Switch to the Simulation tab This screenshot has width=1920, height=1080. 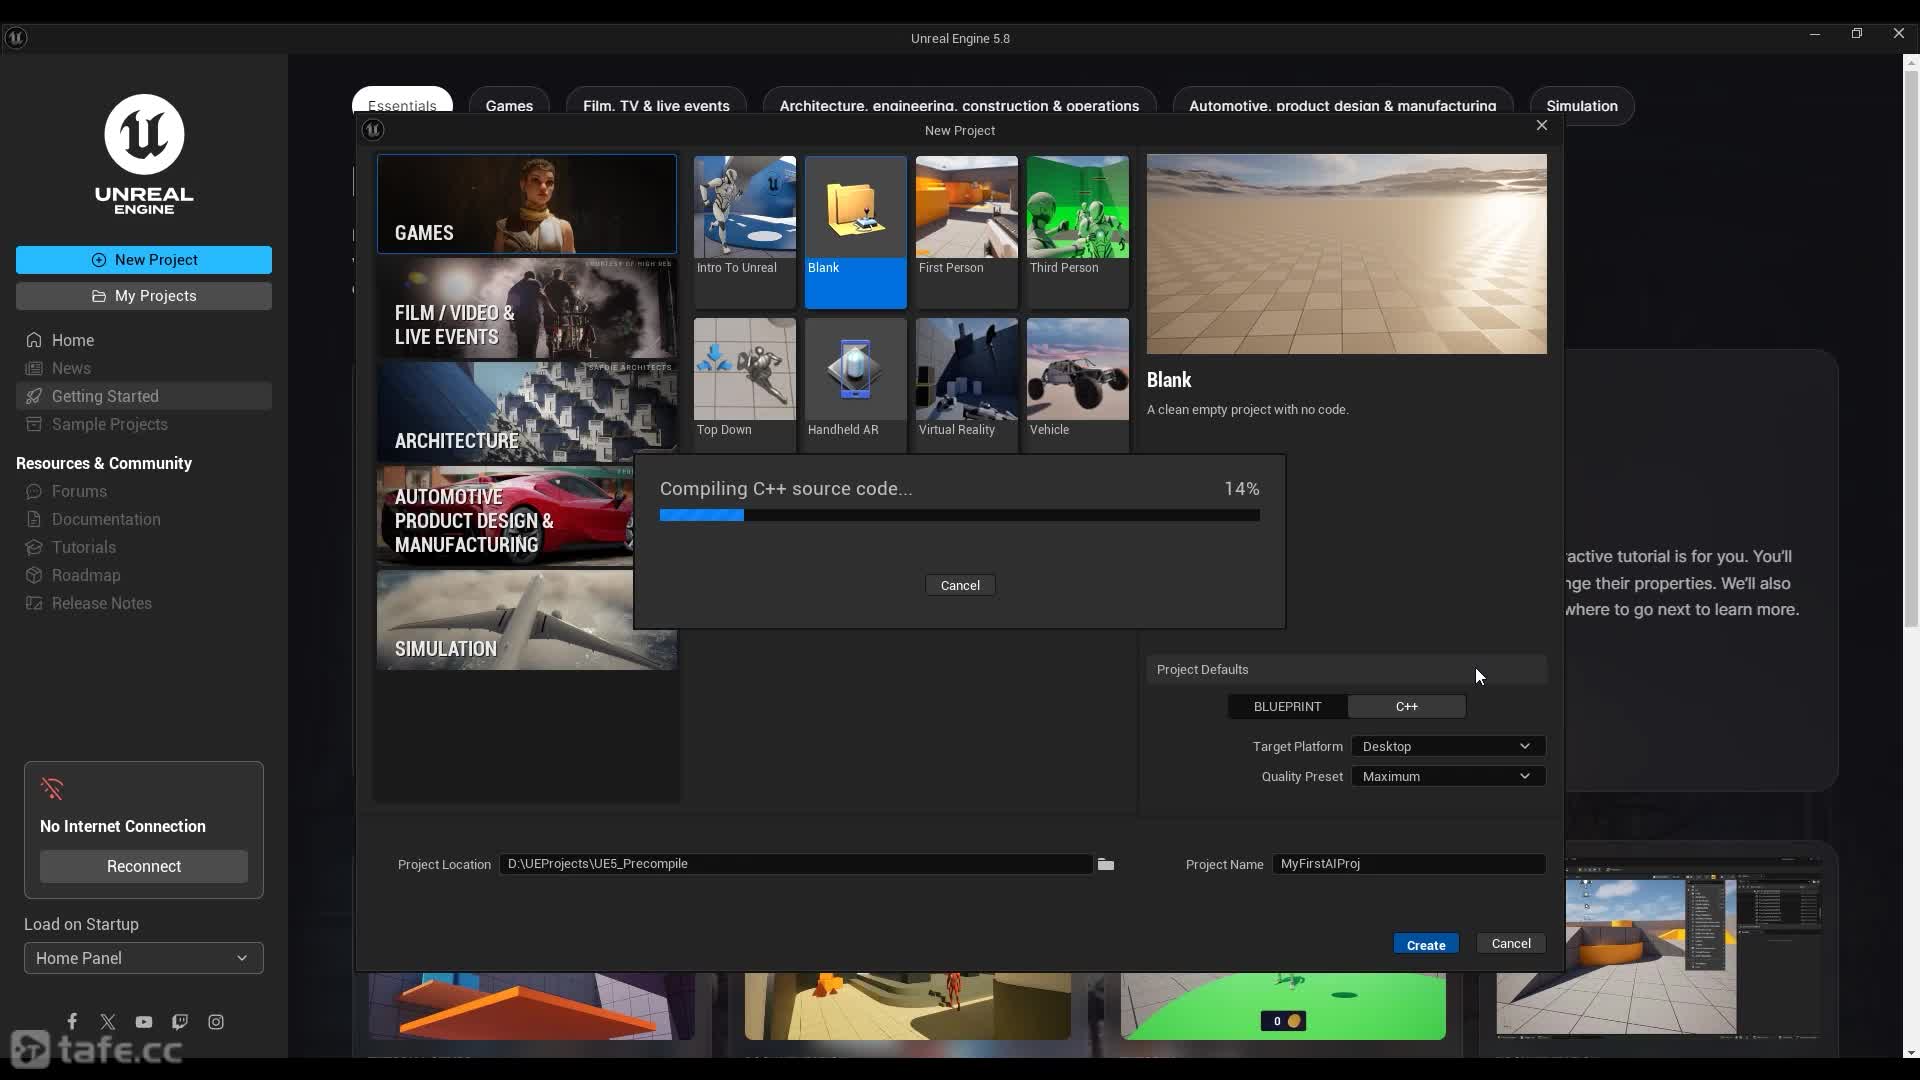(1582, 106)
